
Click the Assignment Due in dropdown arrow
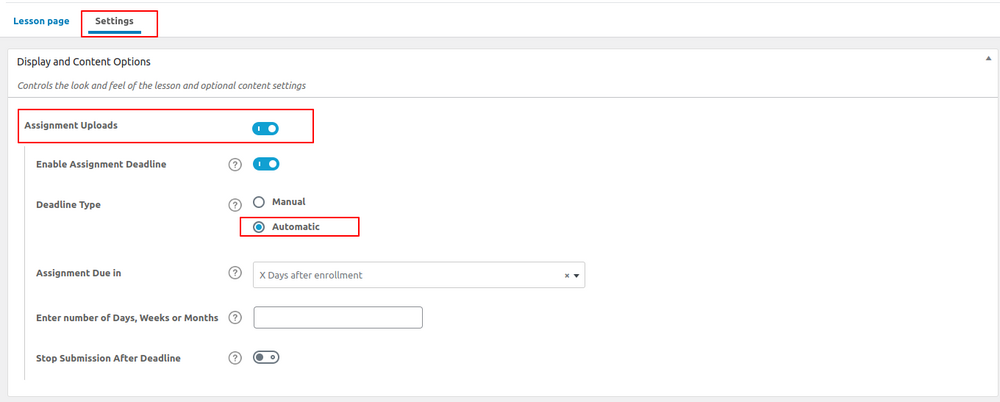(577, 275)
